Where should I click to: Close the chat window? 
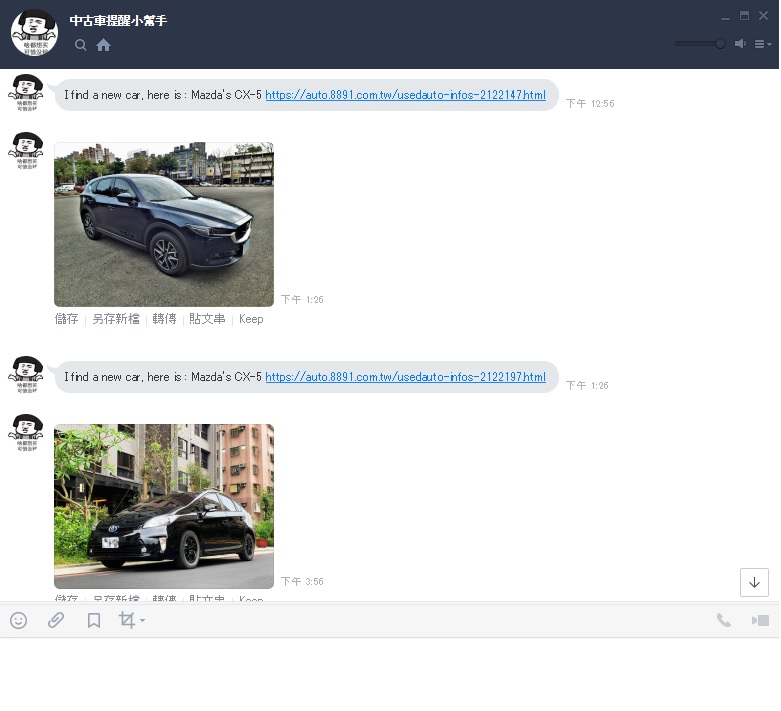pos(763,16)
